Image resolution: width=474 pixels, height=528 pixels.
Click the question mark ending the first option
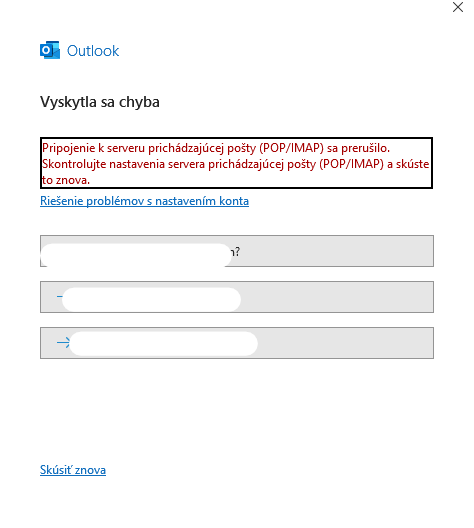coord(237,251)
